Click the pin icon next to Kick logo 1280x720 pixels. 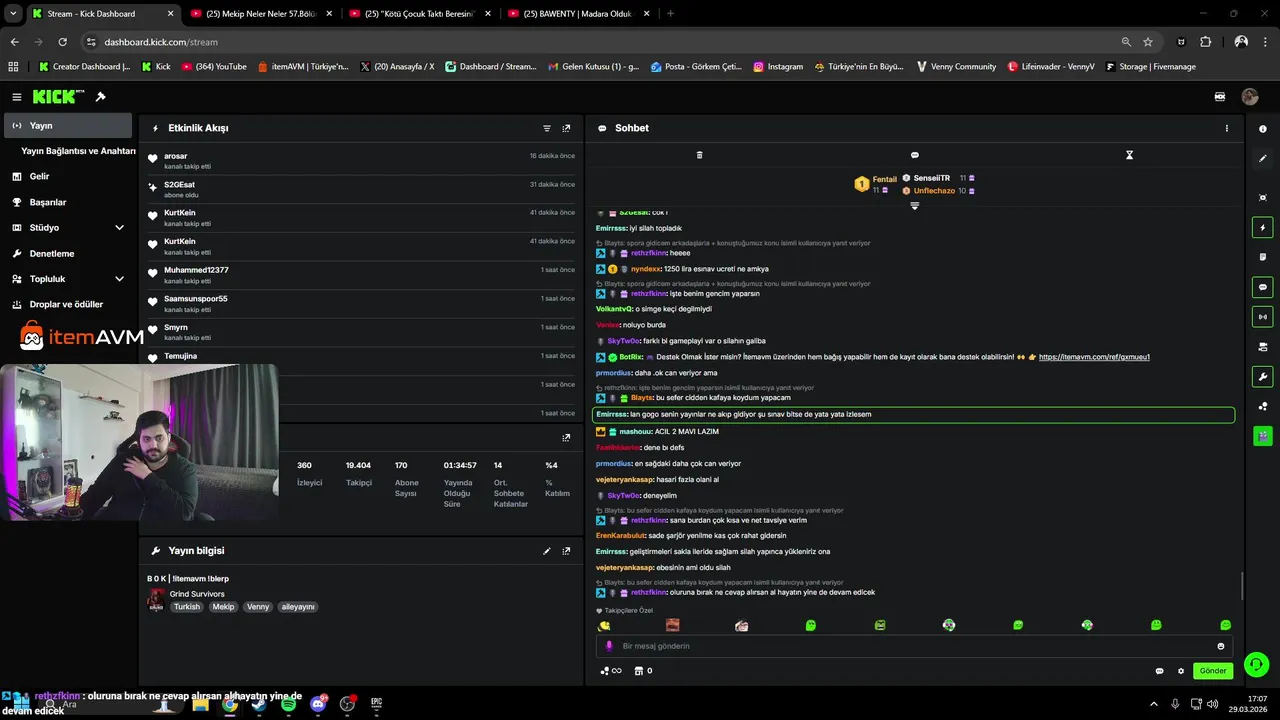pos(100,97)
